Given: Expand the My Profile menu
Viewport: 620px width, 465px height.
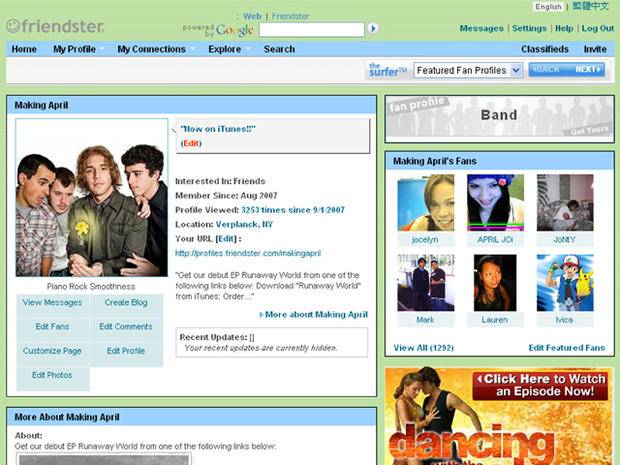Looking at the screenshot, I should click(x=78, y=49).
